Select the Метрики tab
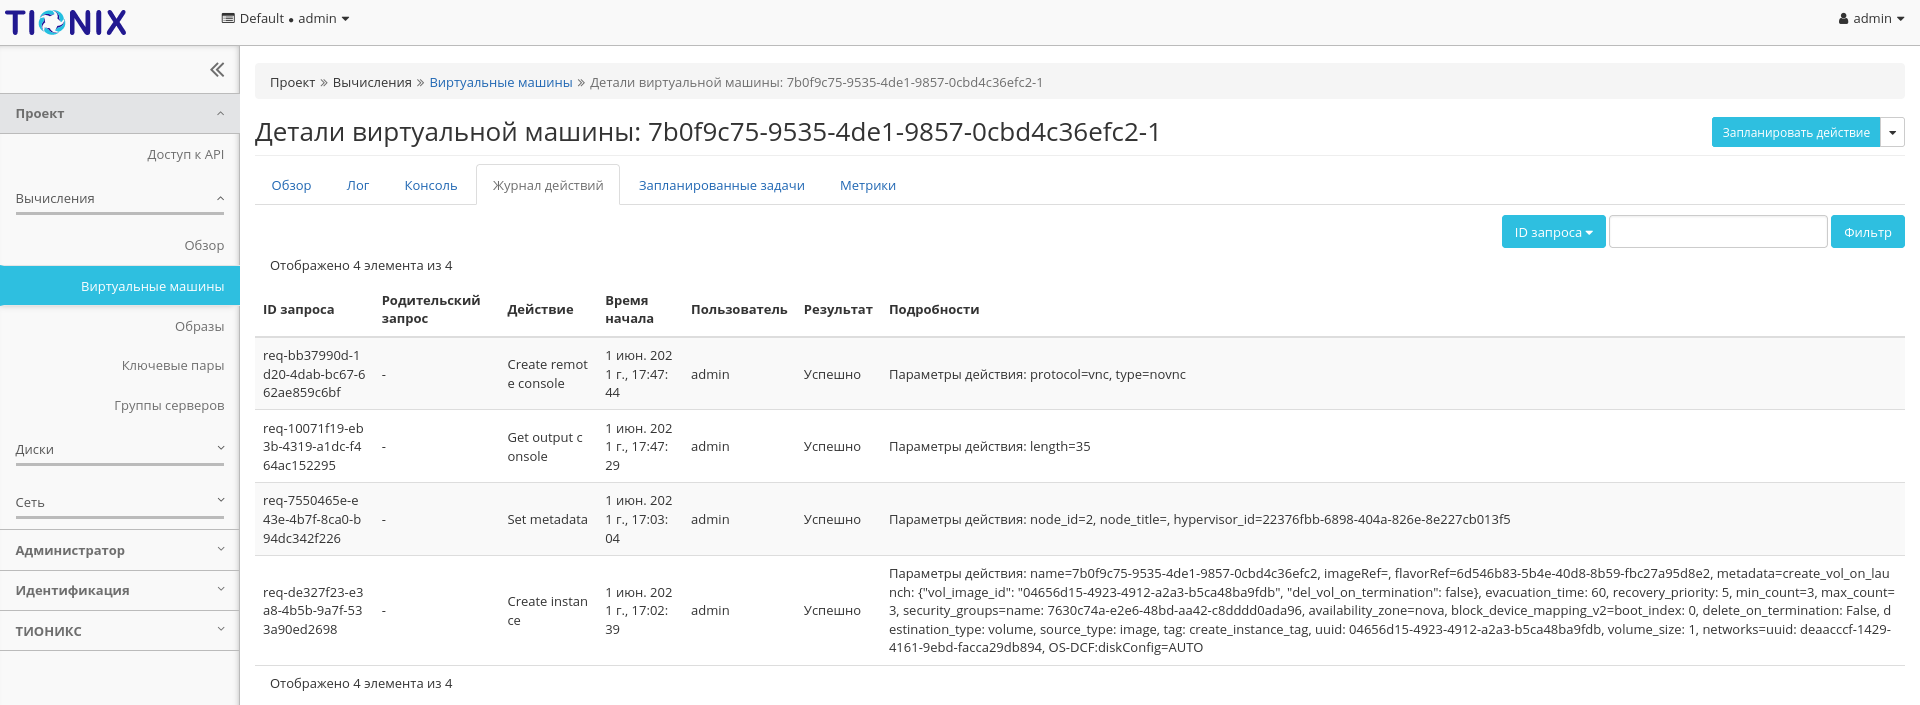The height and width of the screenshot is (705, 1920). 867,186
